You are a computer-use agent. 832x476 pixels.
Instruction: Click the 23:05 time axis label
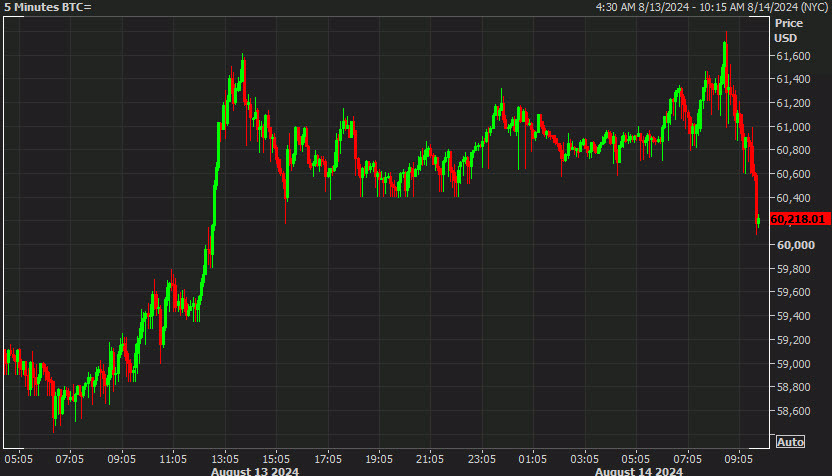pyautogui.click(x=482, y=459)
